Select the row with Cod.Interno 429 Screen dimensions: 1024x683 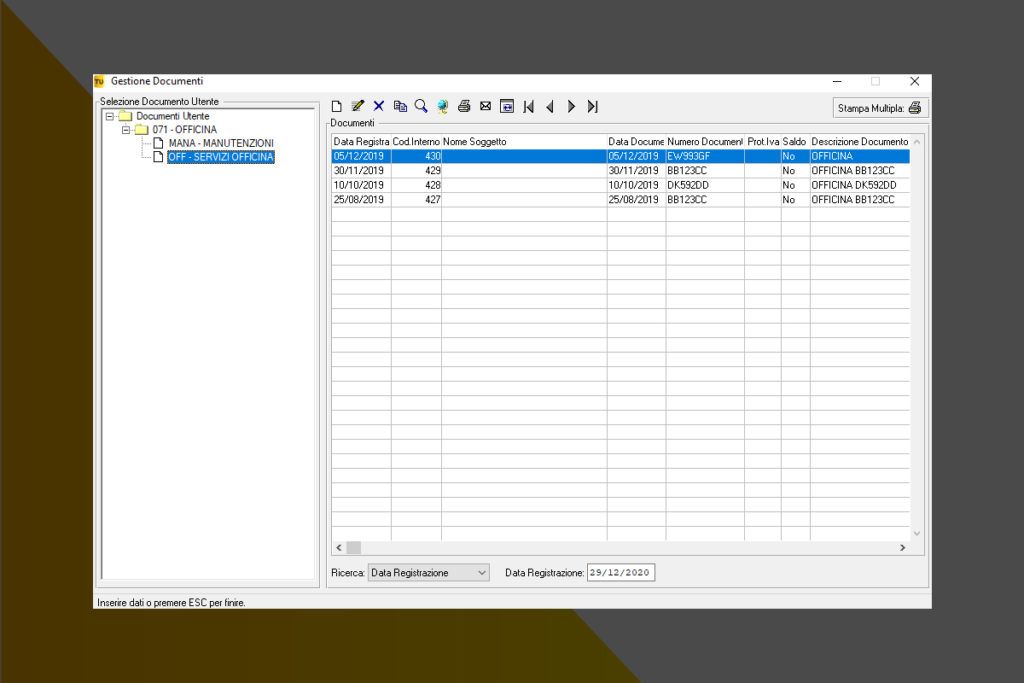pyautogui.click(x=620, y=171)
